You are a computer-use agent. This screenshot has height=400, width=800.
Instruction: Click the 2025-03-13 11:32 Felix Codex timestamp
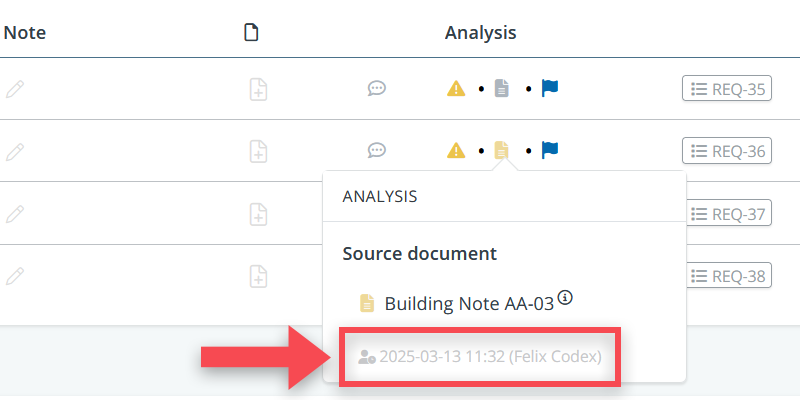point(480,356)
